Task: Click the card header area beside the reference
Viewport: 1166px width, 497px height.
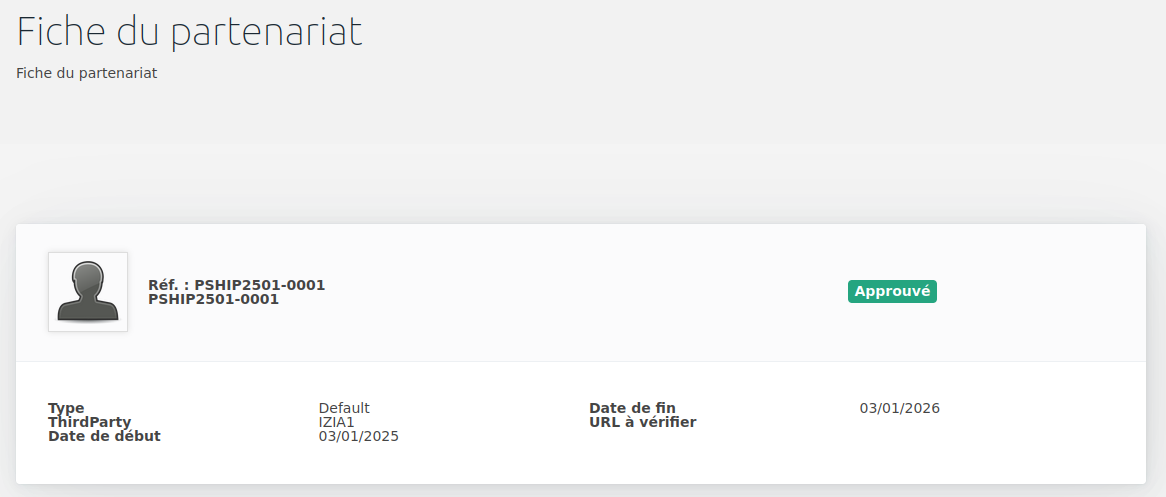Action: point(580,292)
